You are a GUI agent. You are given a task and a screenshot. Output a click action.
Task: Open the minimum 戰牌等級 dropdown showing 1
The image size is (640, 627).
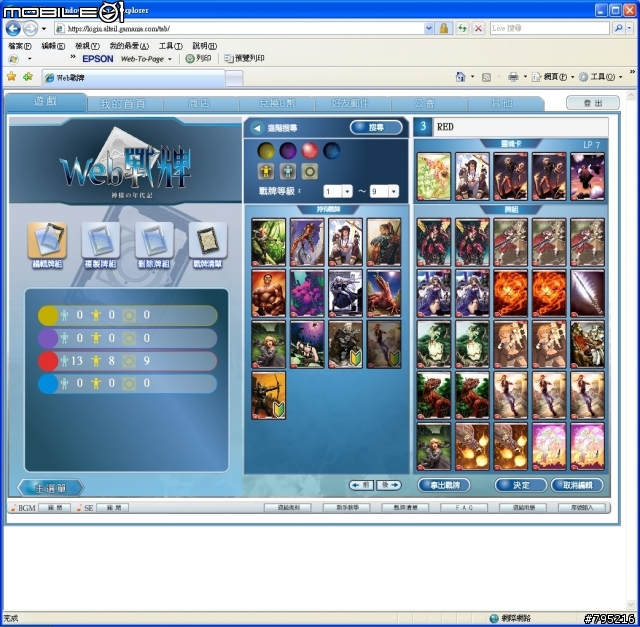(x=347, y=191)
